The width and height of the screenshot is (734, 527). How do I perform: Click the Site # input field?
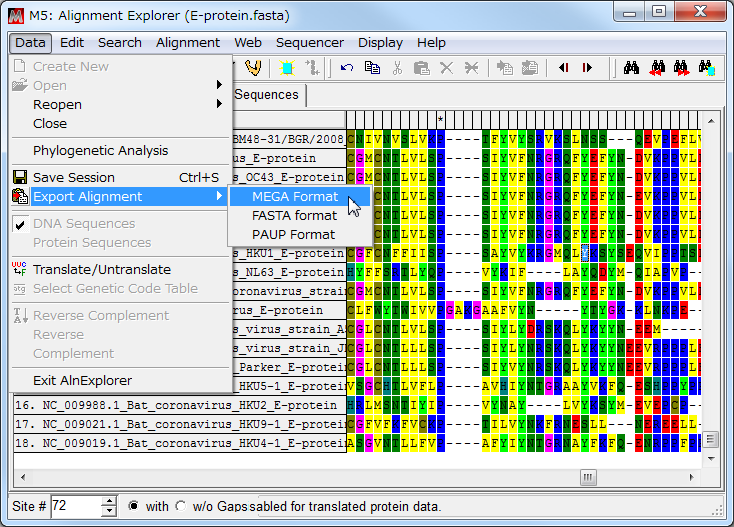click(75, 506)
